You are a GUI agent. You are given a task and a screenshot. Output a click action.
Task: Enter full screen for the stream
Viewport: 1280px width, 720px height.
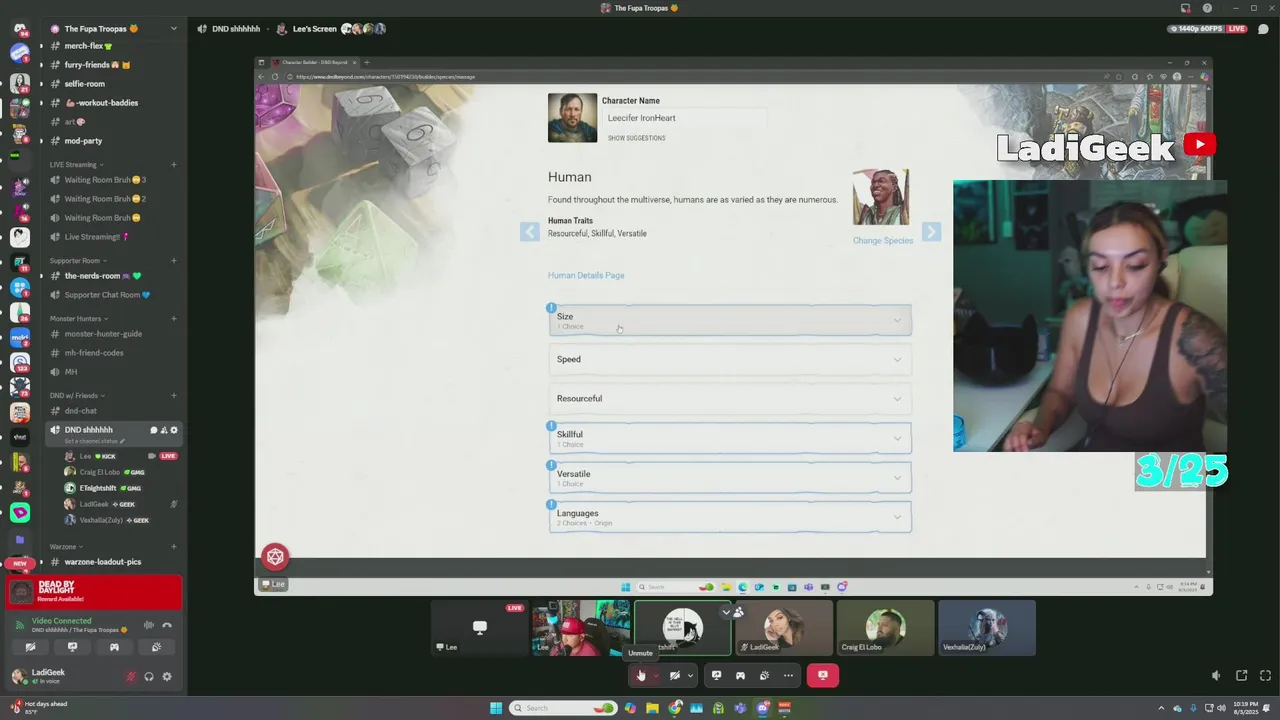1265,675
